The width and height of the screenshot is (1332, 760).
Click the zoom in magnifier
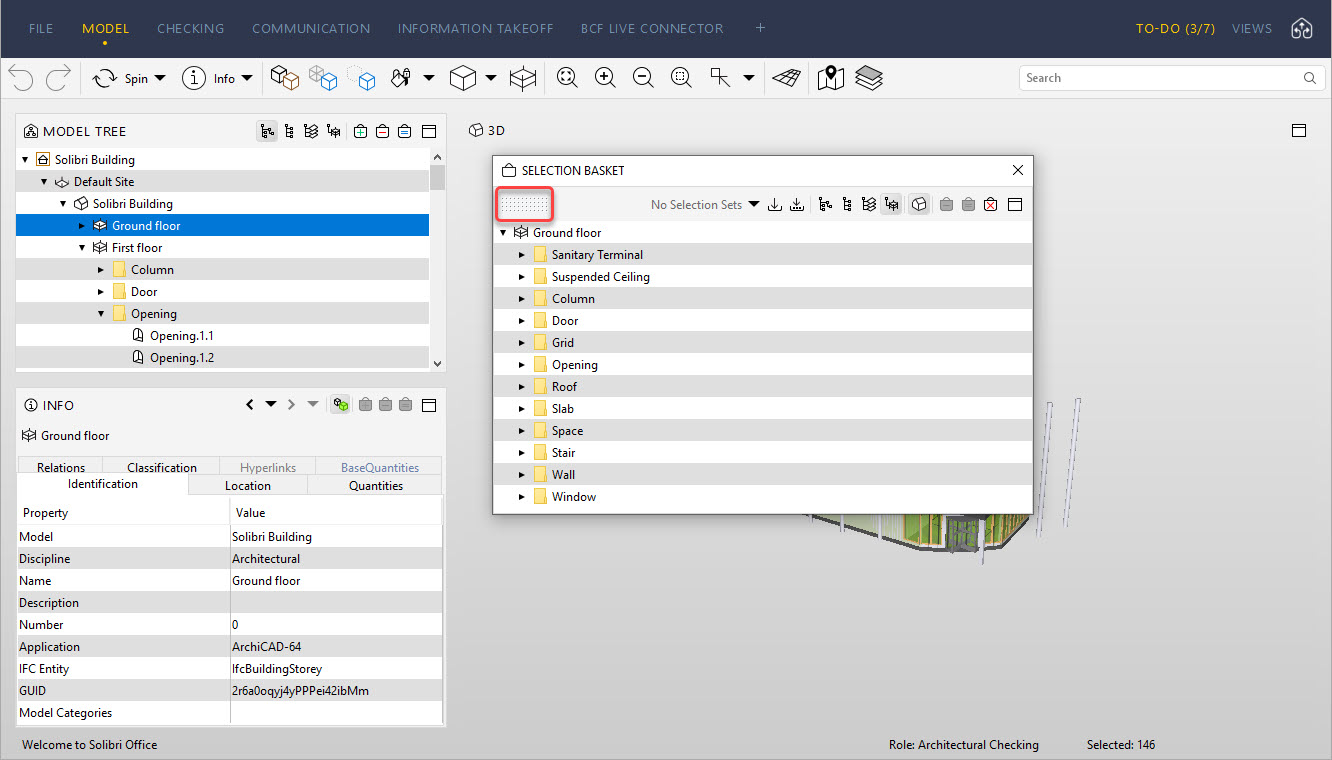(605, 78)
